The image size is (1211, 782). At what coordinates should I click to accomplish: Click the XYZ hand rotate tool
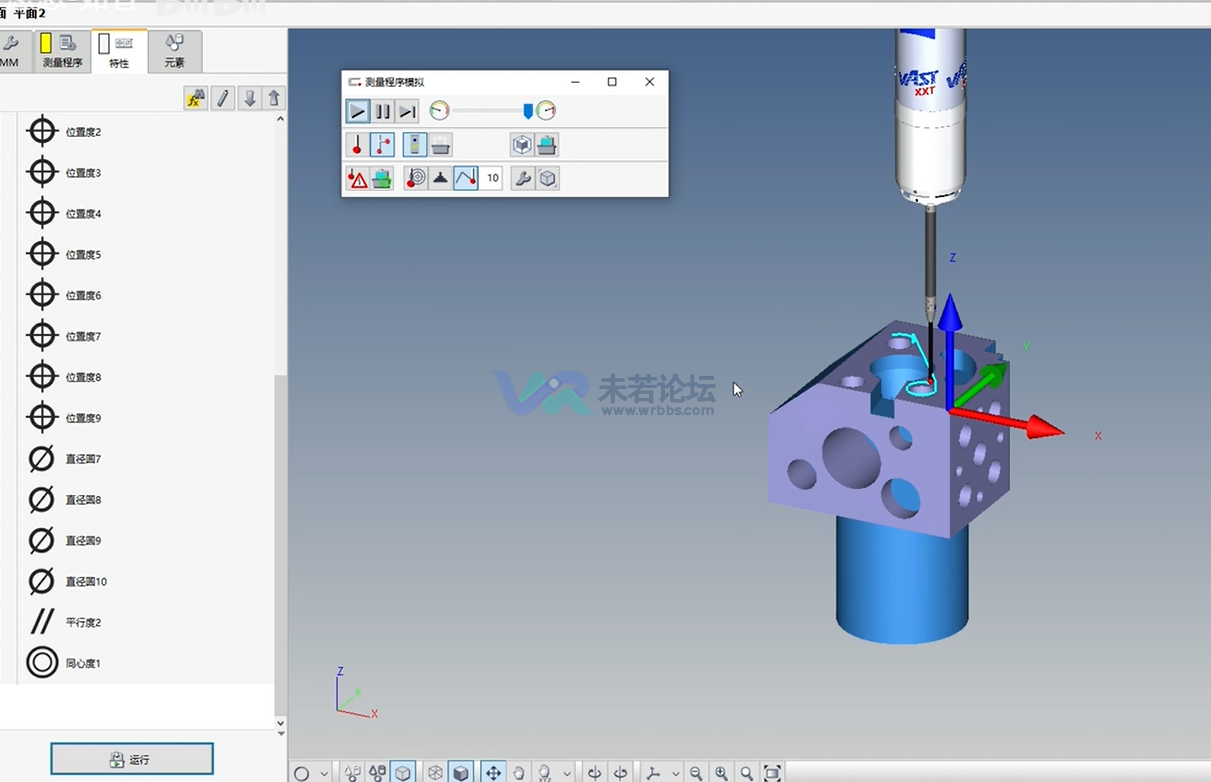pos(545,773)
